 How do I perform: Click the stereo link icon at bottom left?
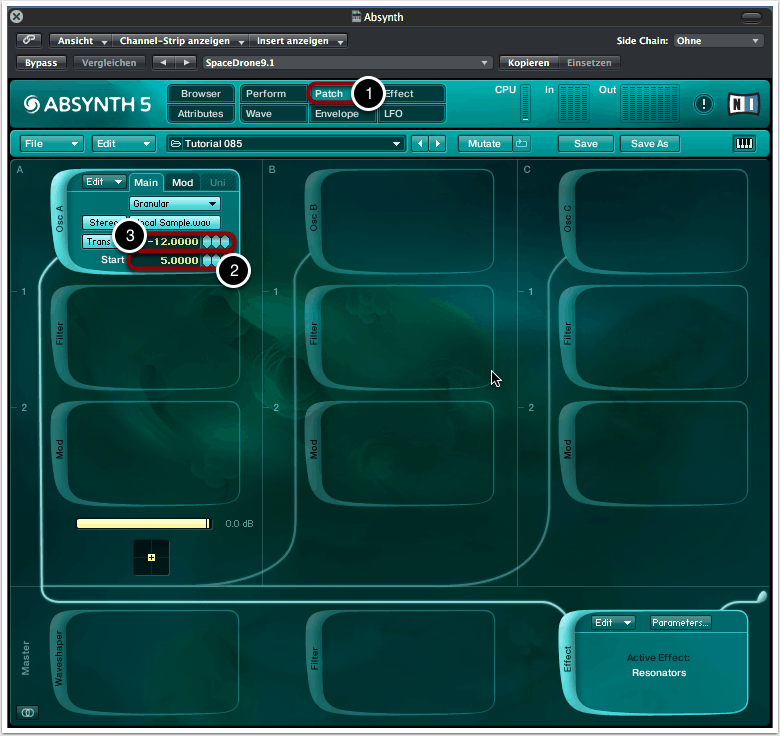coord(27,712)
